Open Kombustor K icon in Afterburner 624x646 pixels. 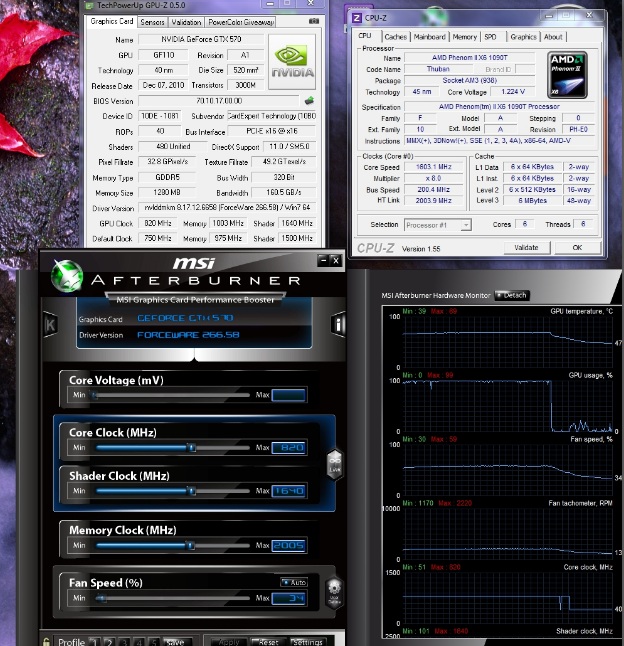[50, 325]
